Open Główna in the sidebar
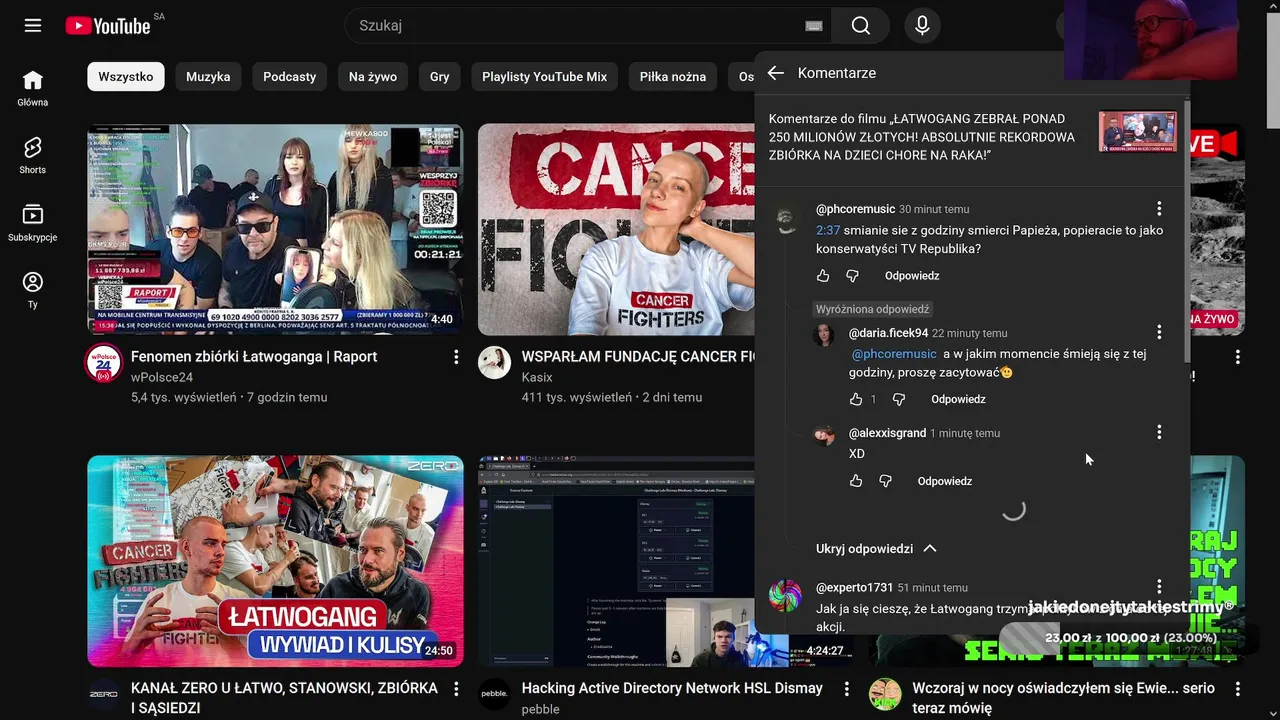Screen dimensions: 1280x720 [33, 88]
